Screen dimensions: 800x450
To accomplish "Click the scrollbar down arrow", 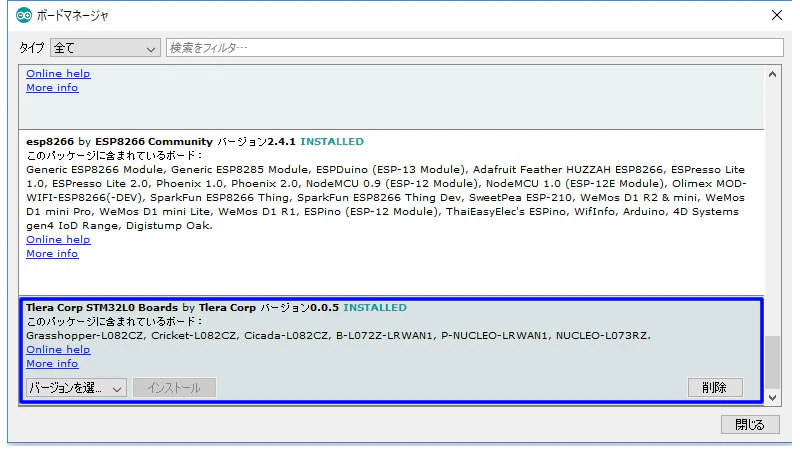I will [772, 397].
